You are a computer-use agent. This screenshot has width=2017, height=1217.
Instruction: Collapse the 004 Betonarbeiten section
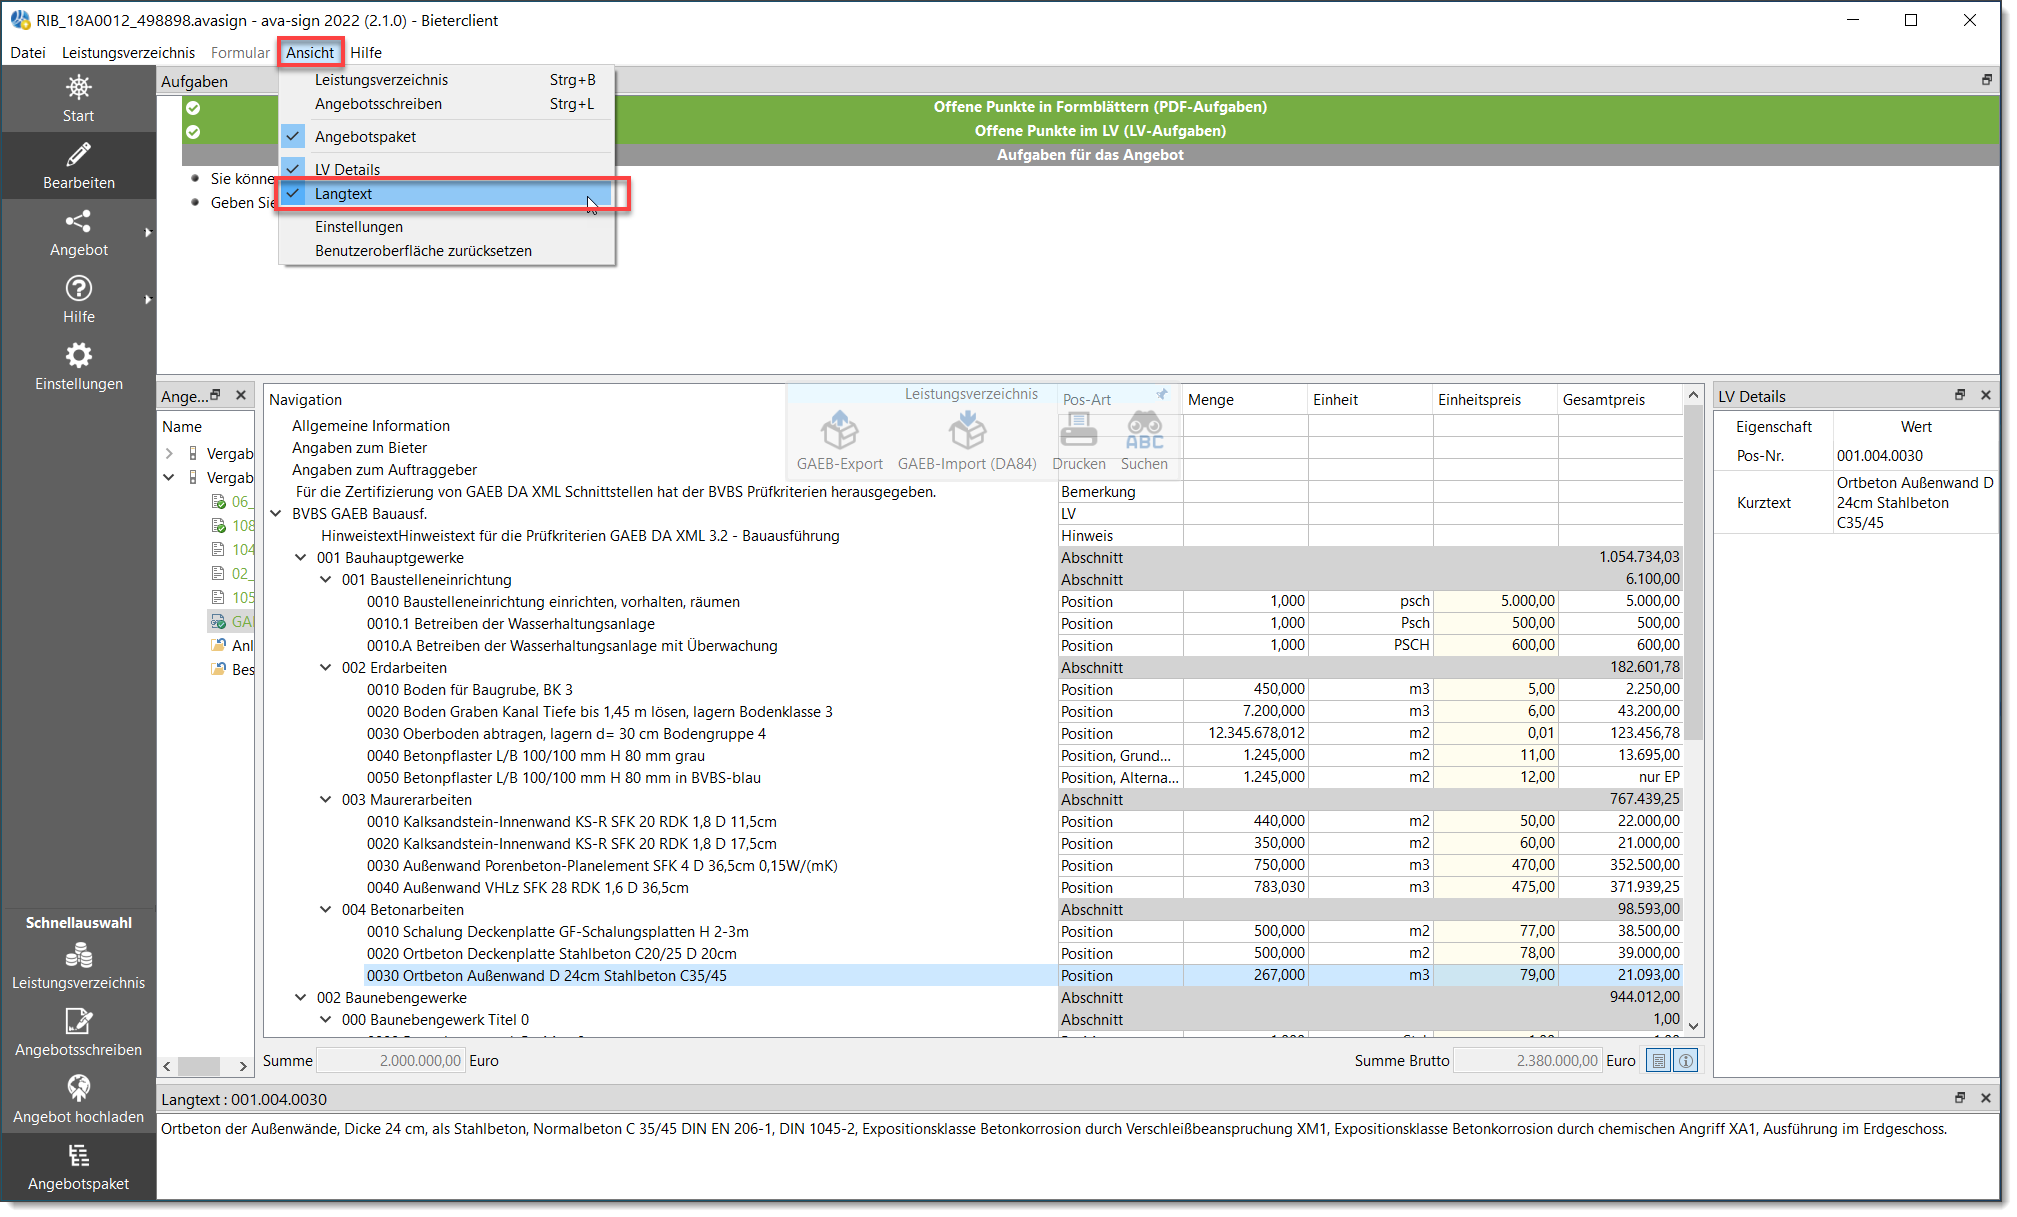point(325,910)
